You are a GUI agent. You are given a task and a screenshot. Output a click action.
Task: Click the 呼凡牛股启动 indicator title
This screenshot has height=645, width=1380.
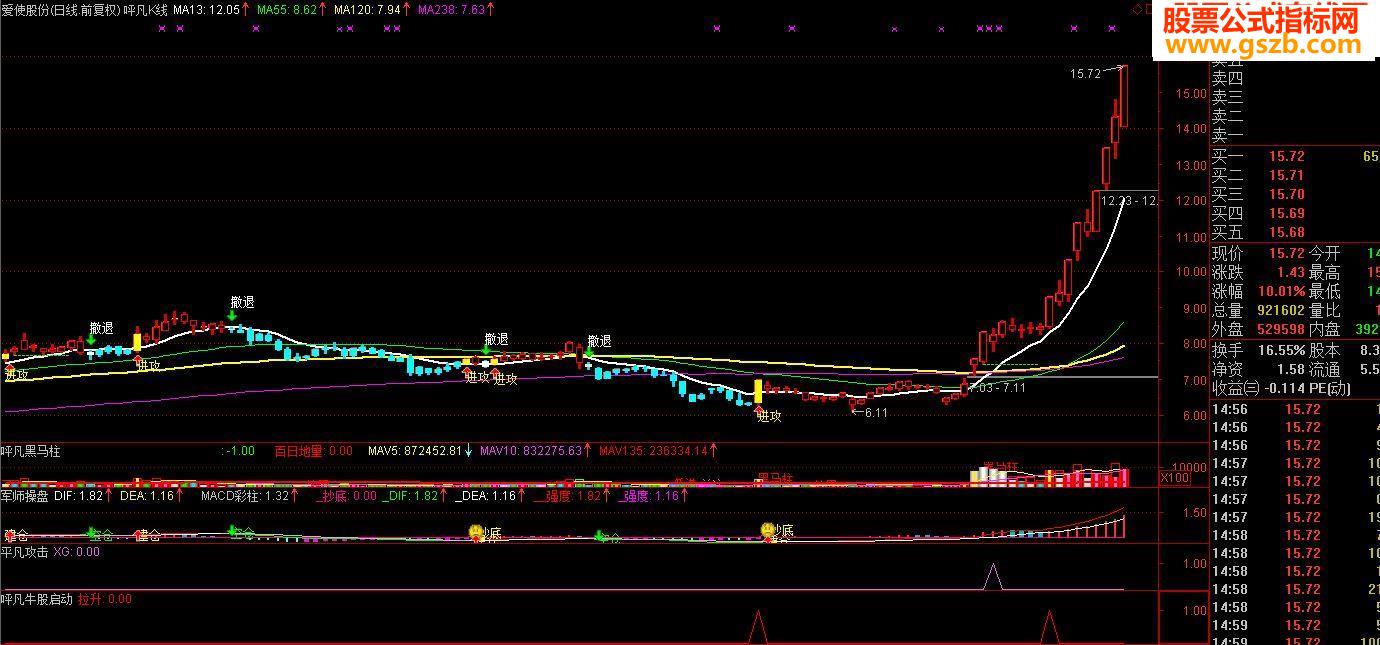tap(37, 599)
